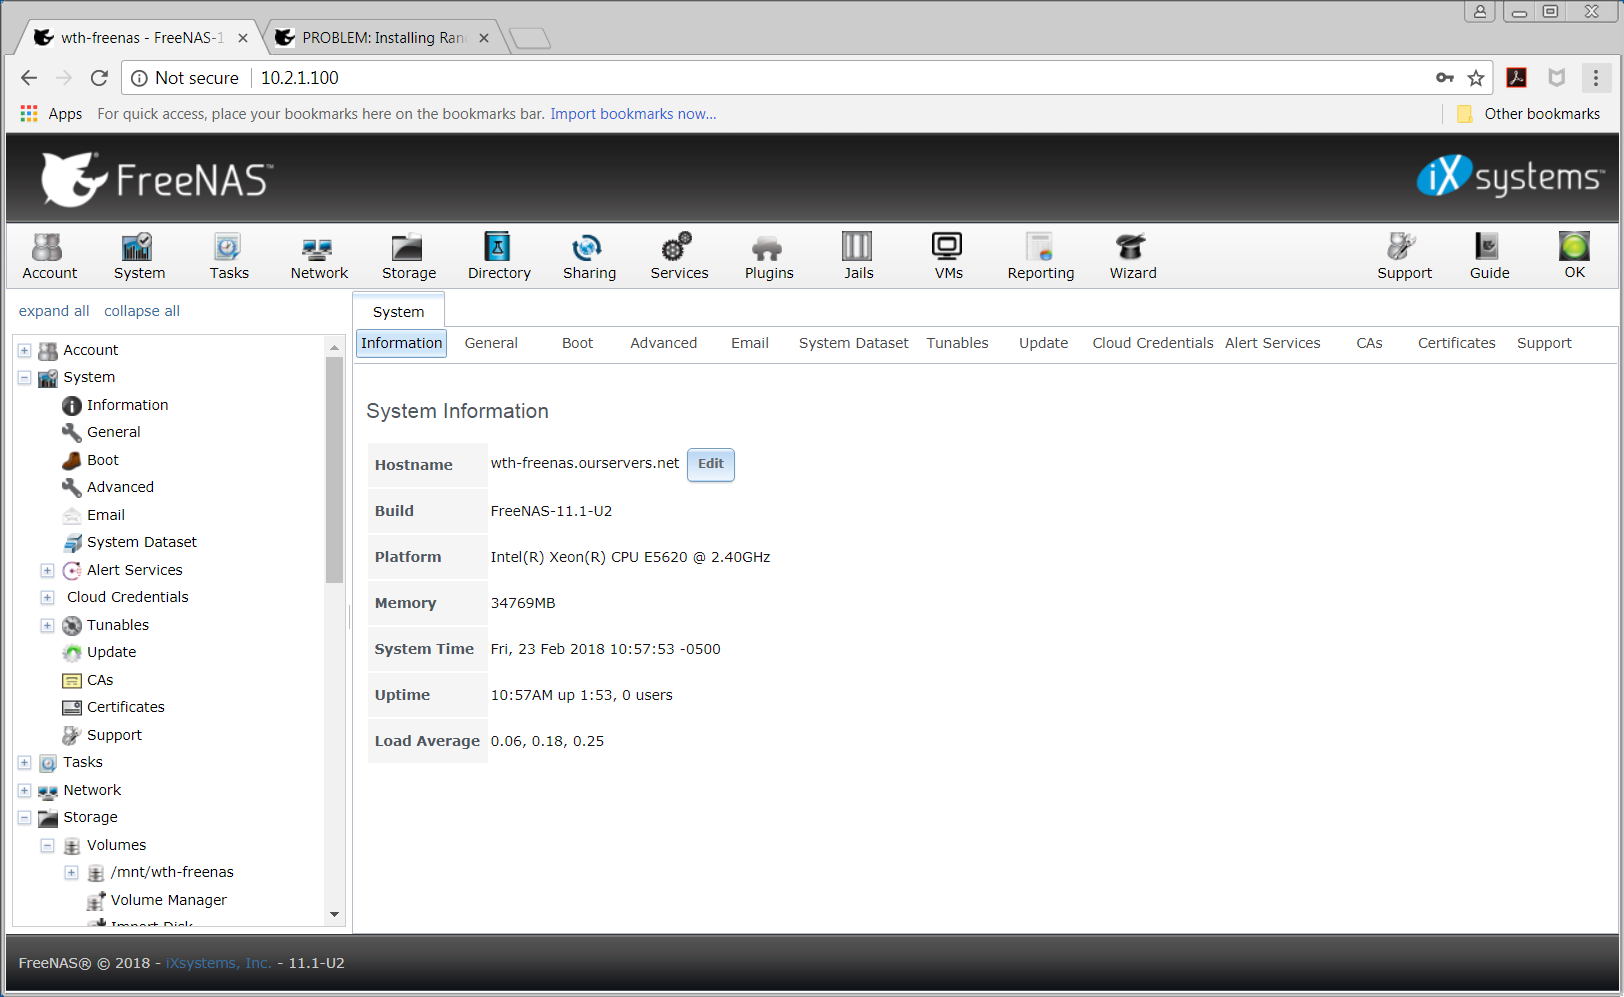Open the Tasks toolbar icon

coord(229,256)
